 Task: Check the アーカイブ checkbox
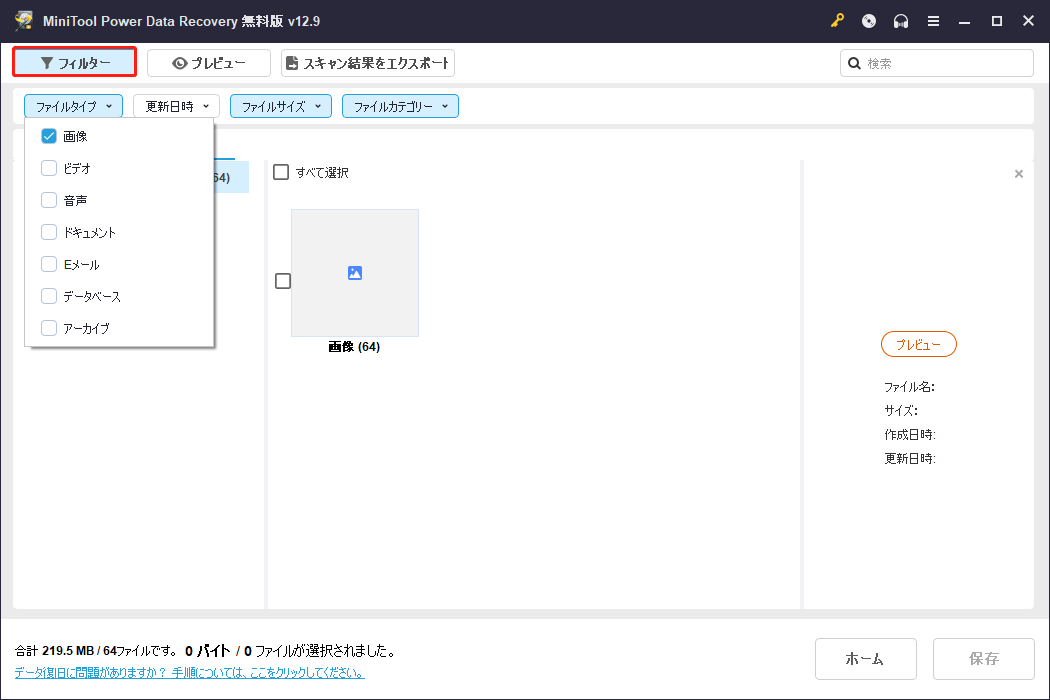tap(49, 328)
